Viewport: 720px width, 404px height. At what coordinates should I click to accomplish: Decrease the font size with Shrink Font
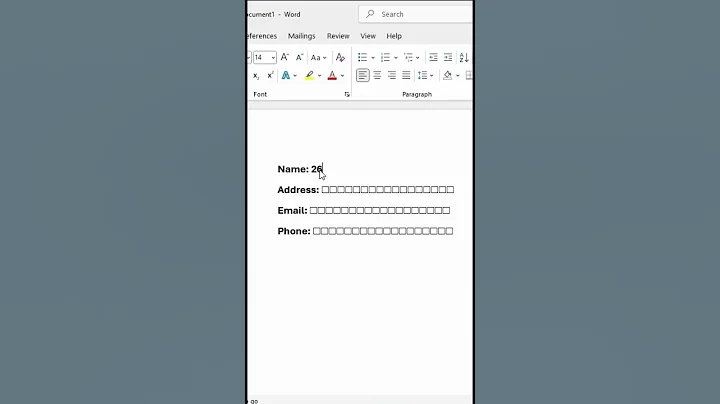(299, 57)
